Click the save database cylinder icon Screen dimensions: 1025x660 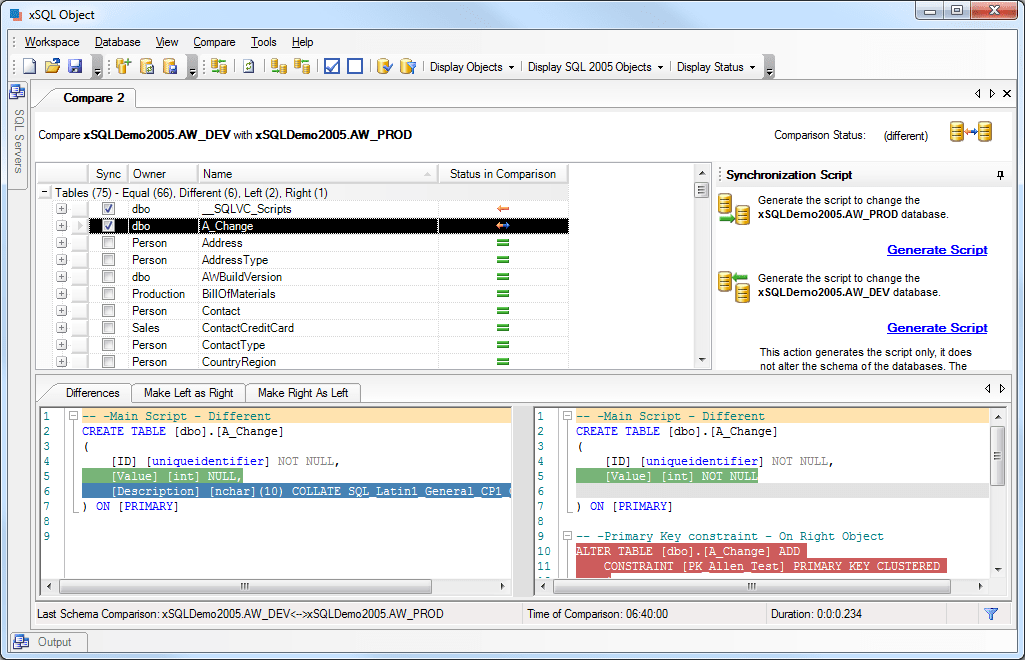[x=170, y=66]
